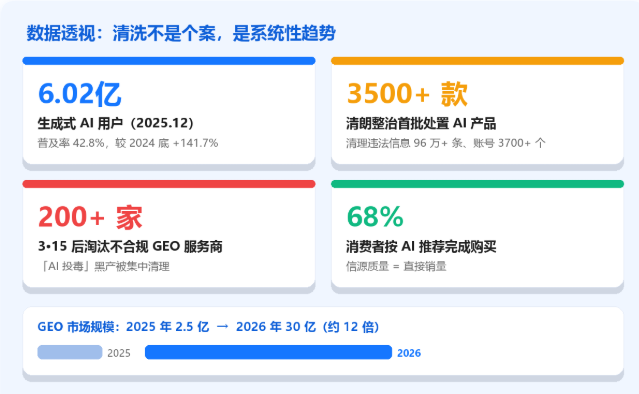Select the 2026 dark blue bar
Image resolution: width=639 pixels, height=394 pixels.
click(x=268, y=352)
